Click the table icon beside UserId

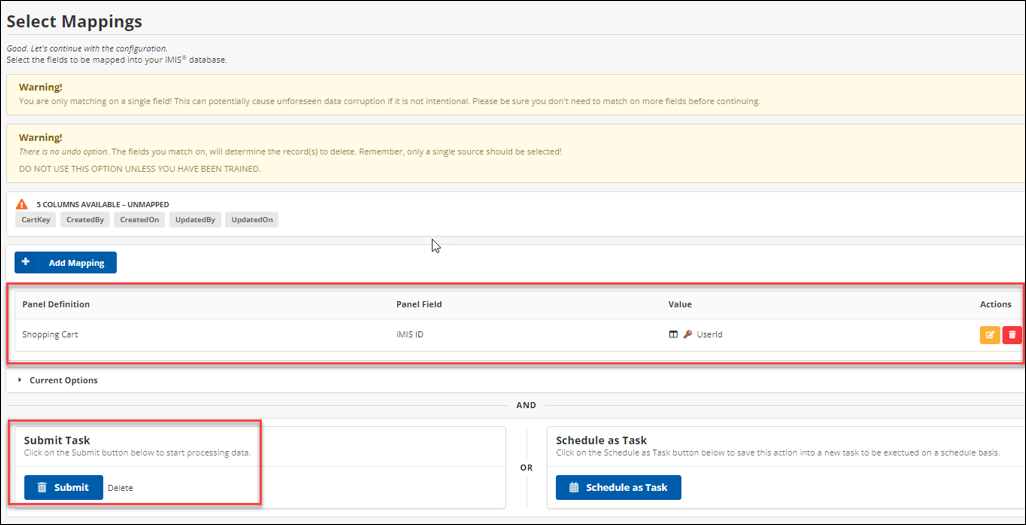click(673, 334)
